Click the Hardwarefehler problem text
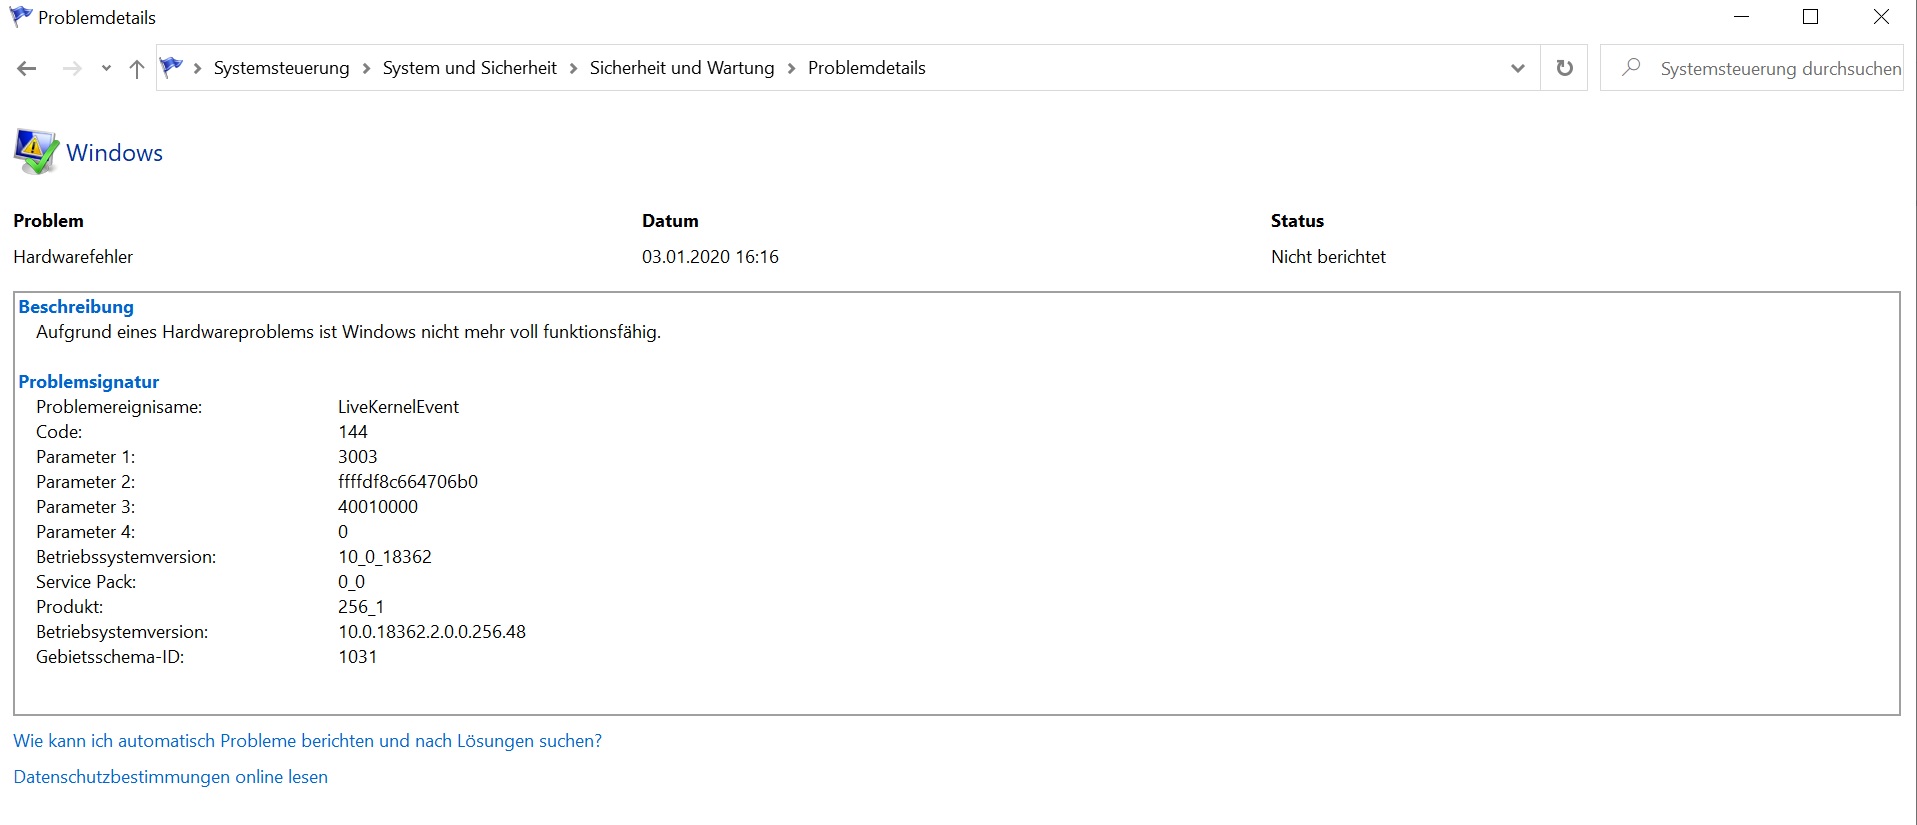The width and height of the screenshot is (1917, 825). pos(73,257)
